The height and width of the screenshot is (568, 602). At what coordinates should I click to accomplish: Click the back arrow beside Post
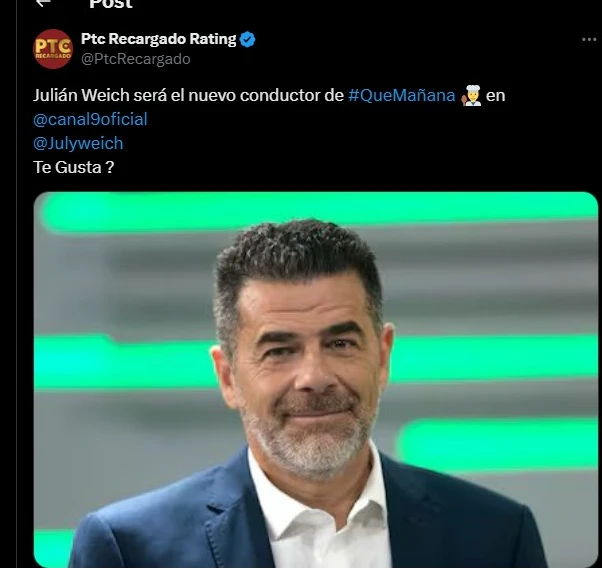[42, 4]
